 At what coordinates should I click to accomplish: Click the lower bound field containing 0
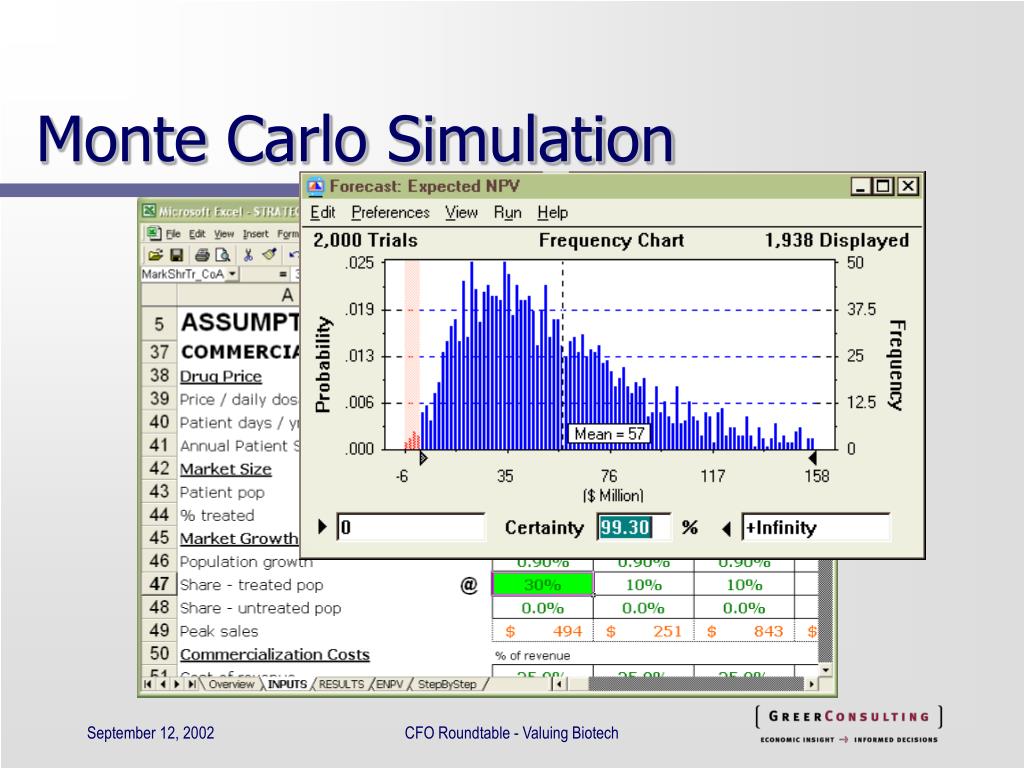(411, 527)
